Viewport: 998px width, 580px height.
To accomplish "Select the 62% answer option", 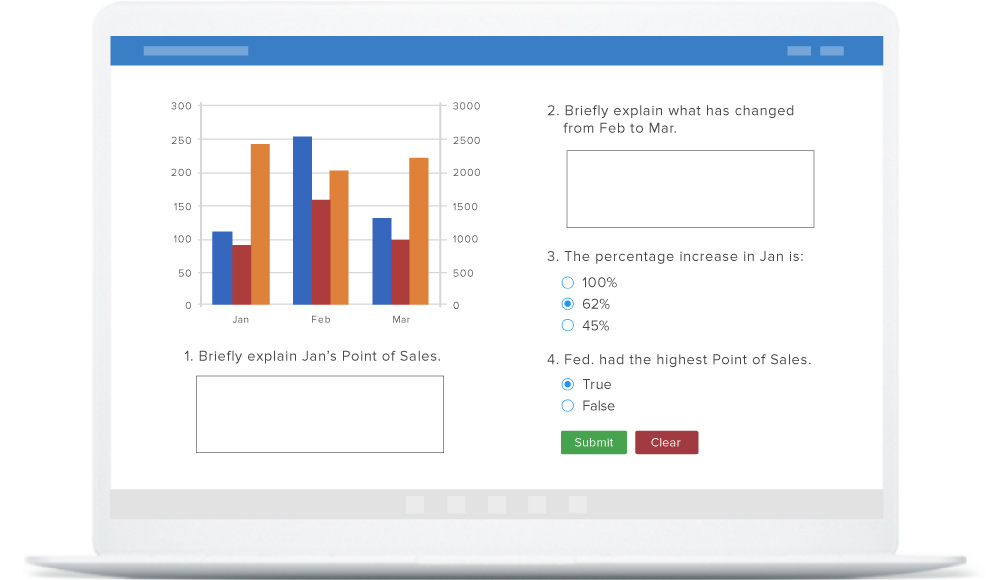I will (568, 304).
